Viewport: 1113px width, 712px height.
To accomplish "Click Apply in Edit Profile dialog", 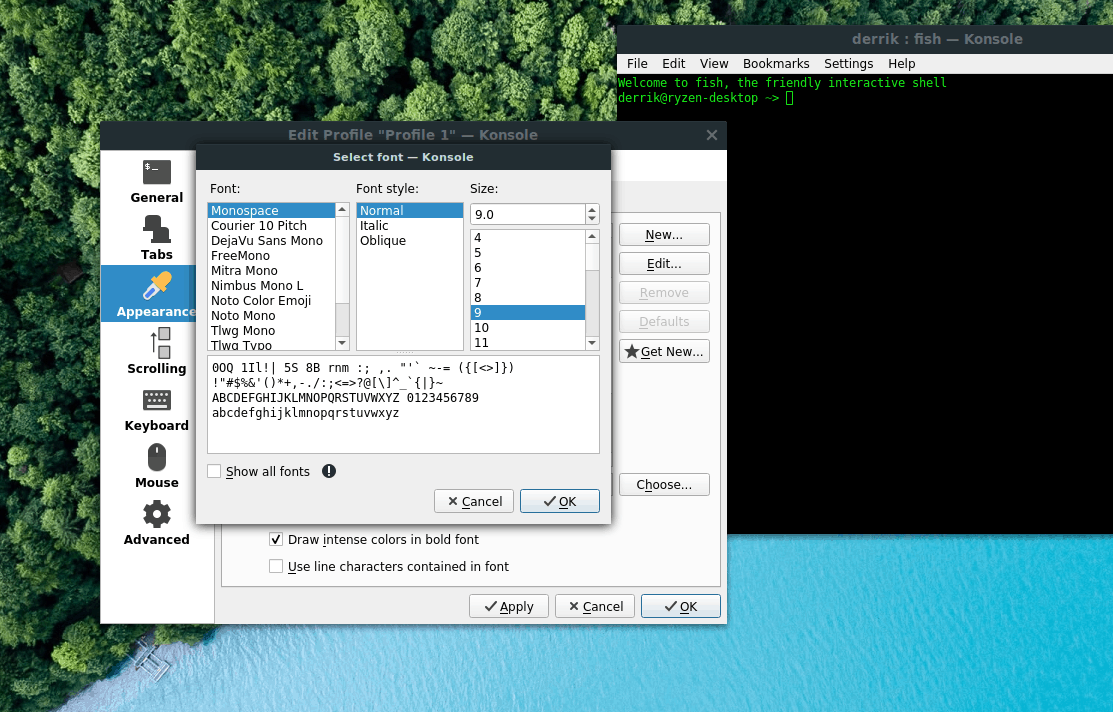I will [x=508, y=606].
